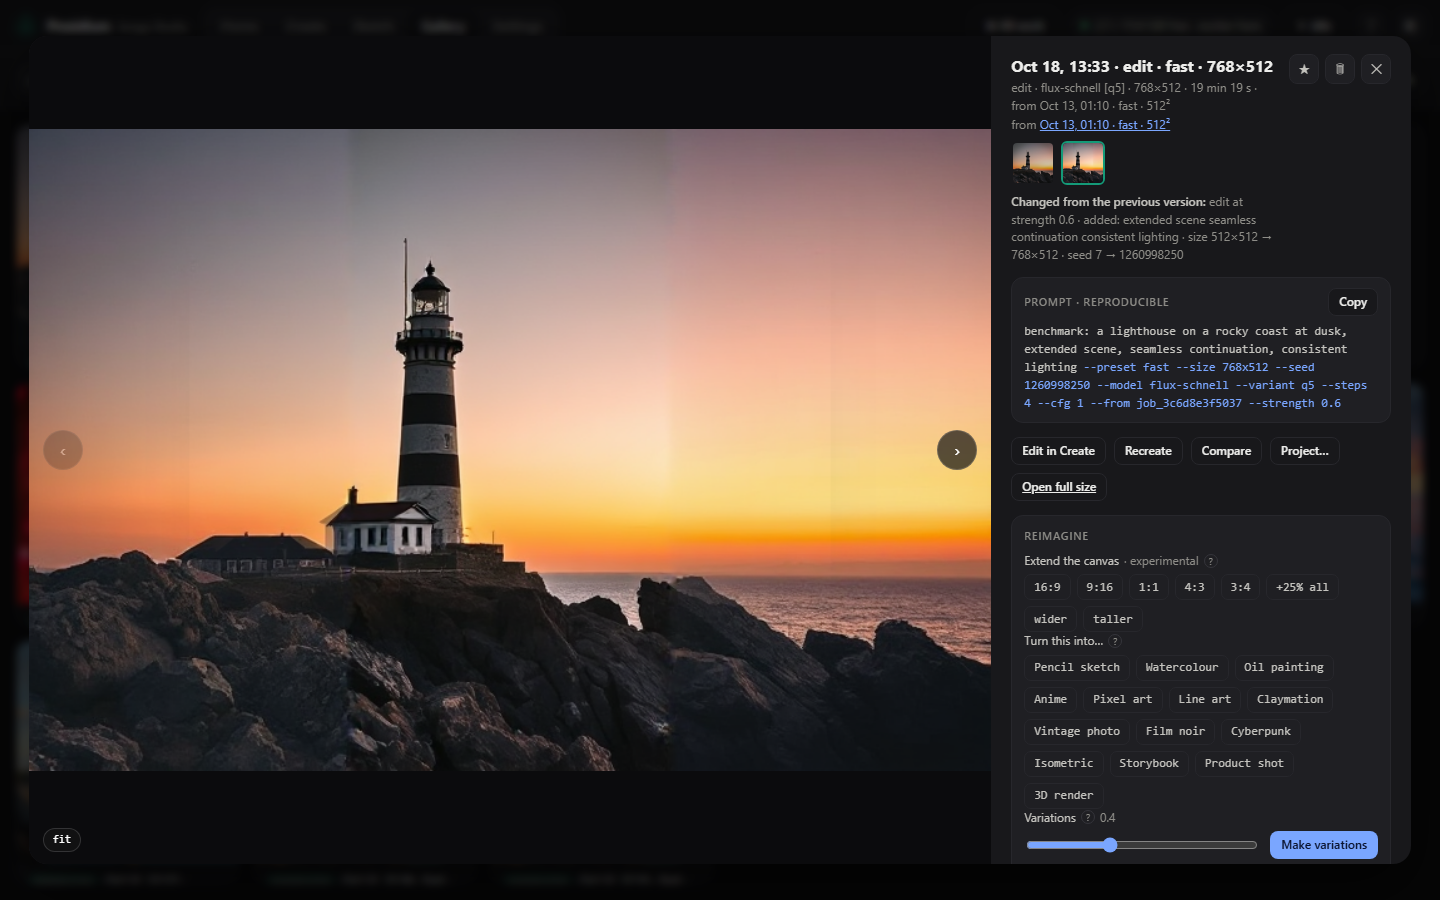Apply the Vintage photo style
The image size is (1440, 900).
(x=1077, y=731)
